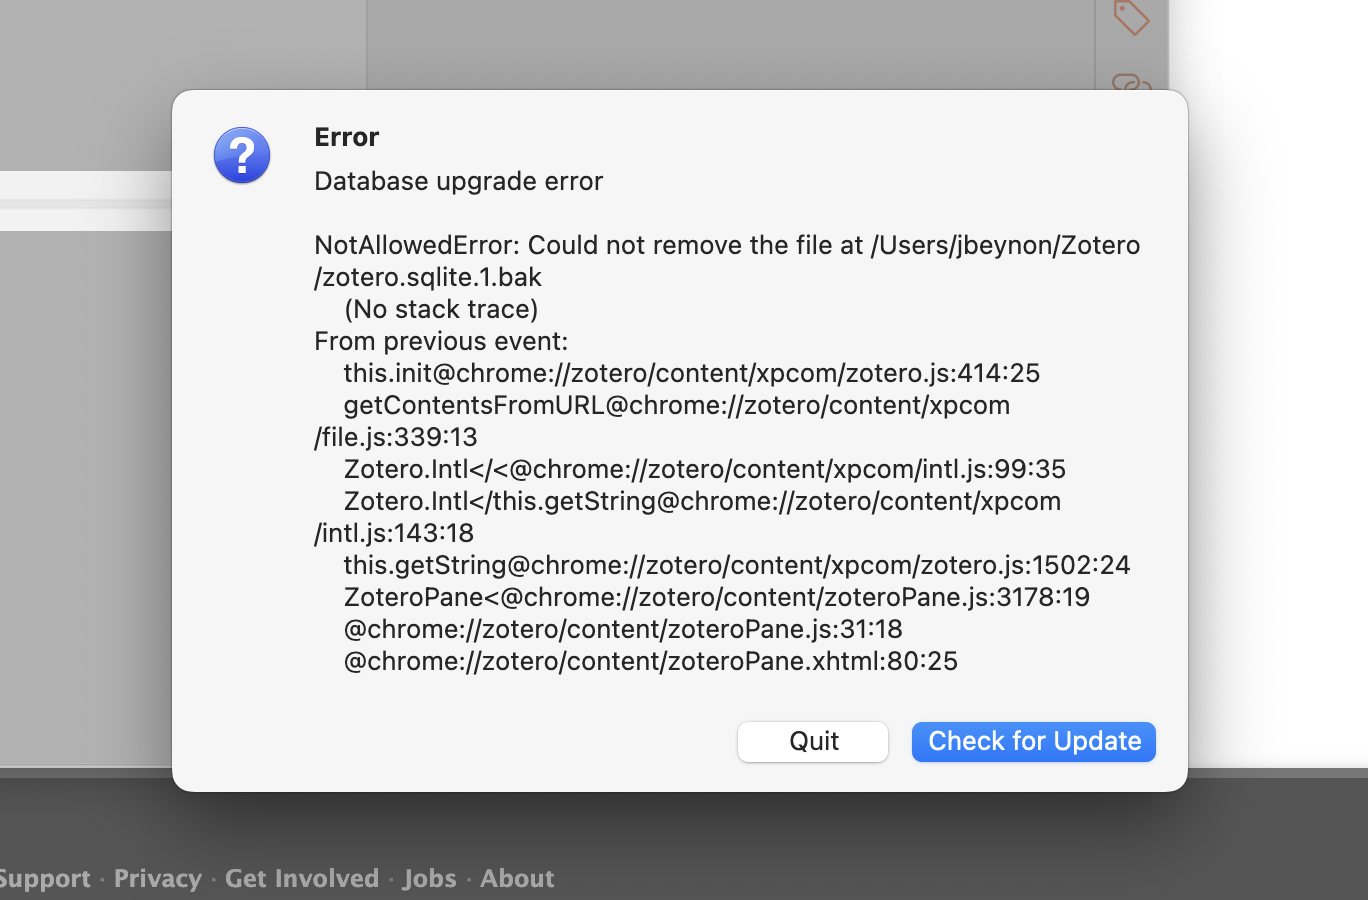Open the About footer link
This screenshot has height=900, width=1368.
pos(517,878)
